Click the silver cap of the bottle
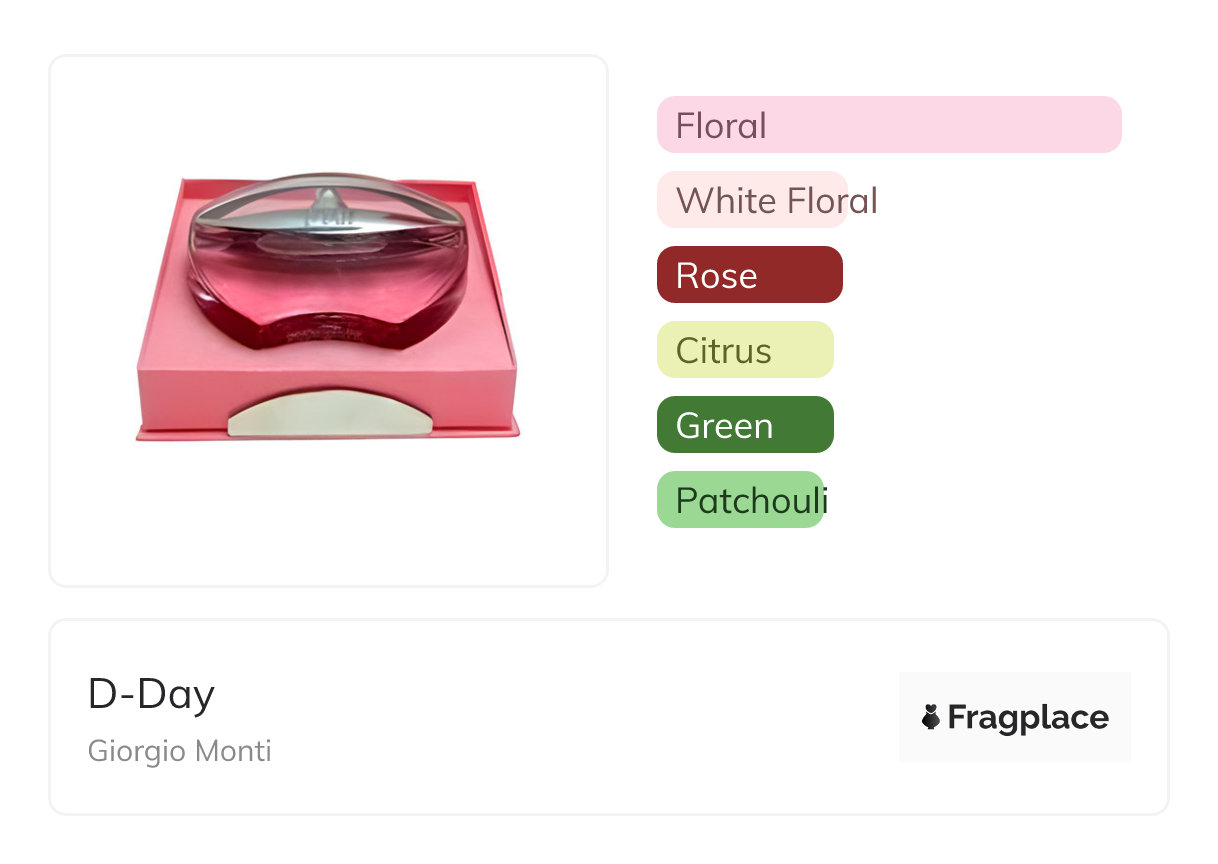The height and width of the screenshot is (864, 1218). (328, 205)
